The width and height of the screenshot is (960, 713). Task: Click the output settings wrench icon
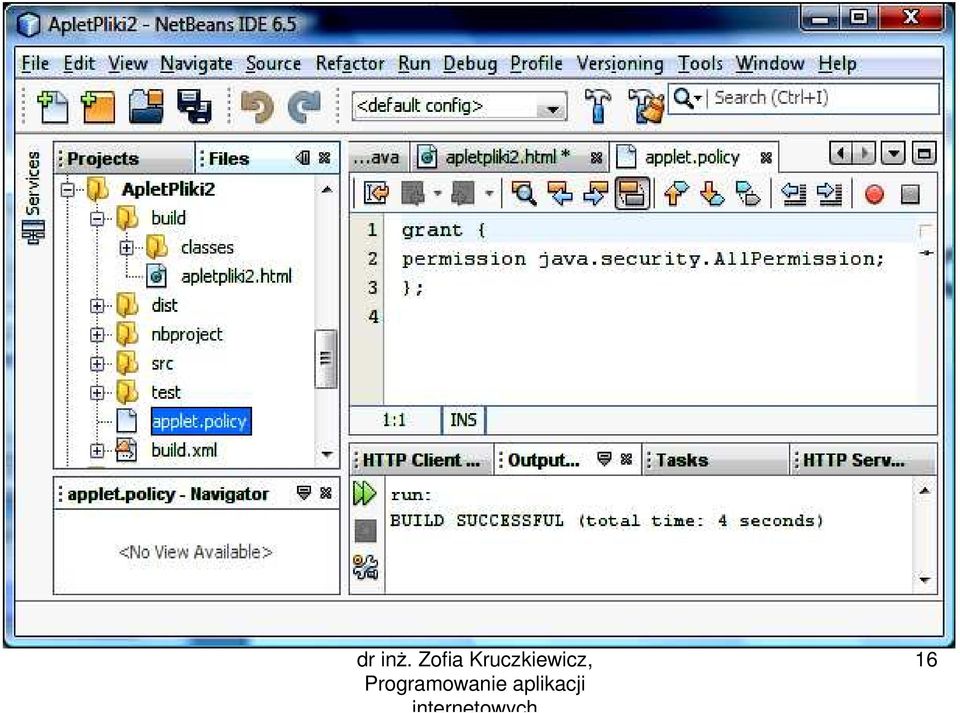366,567
